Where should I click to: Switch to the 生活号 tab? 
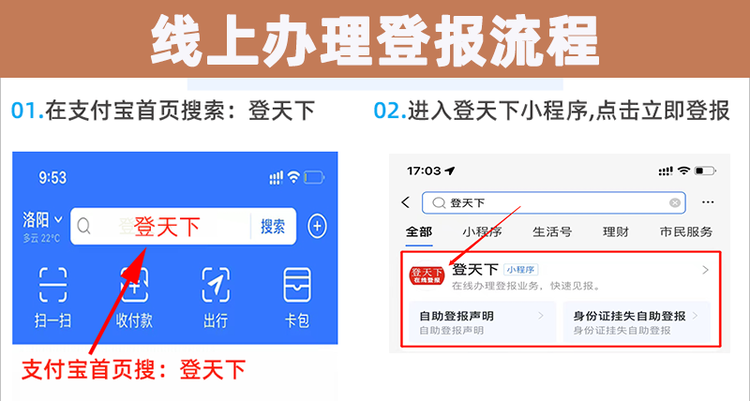[x=552, y=232]
